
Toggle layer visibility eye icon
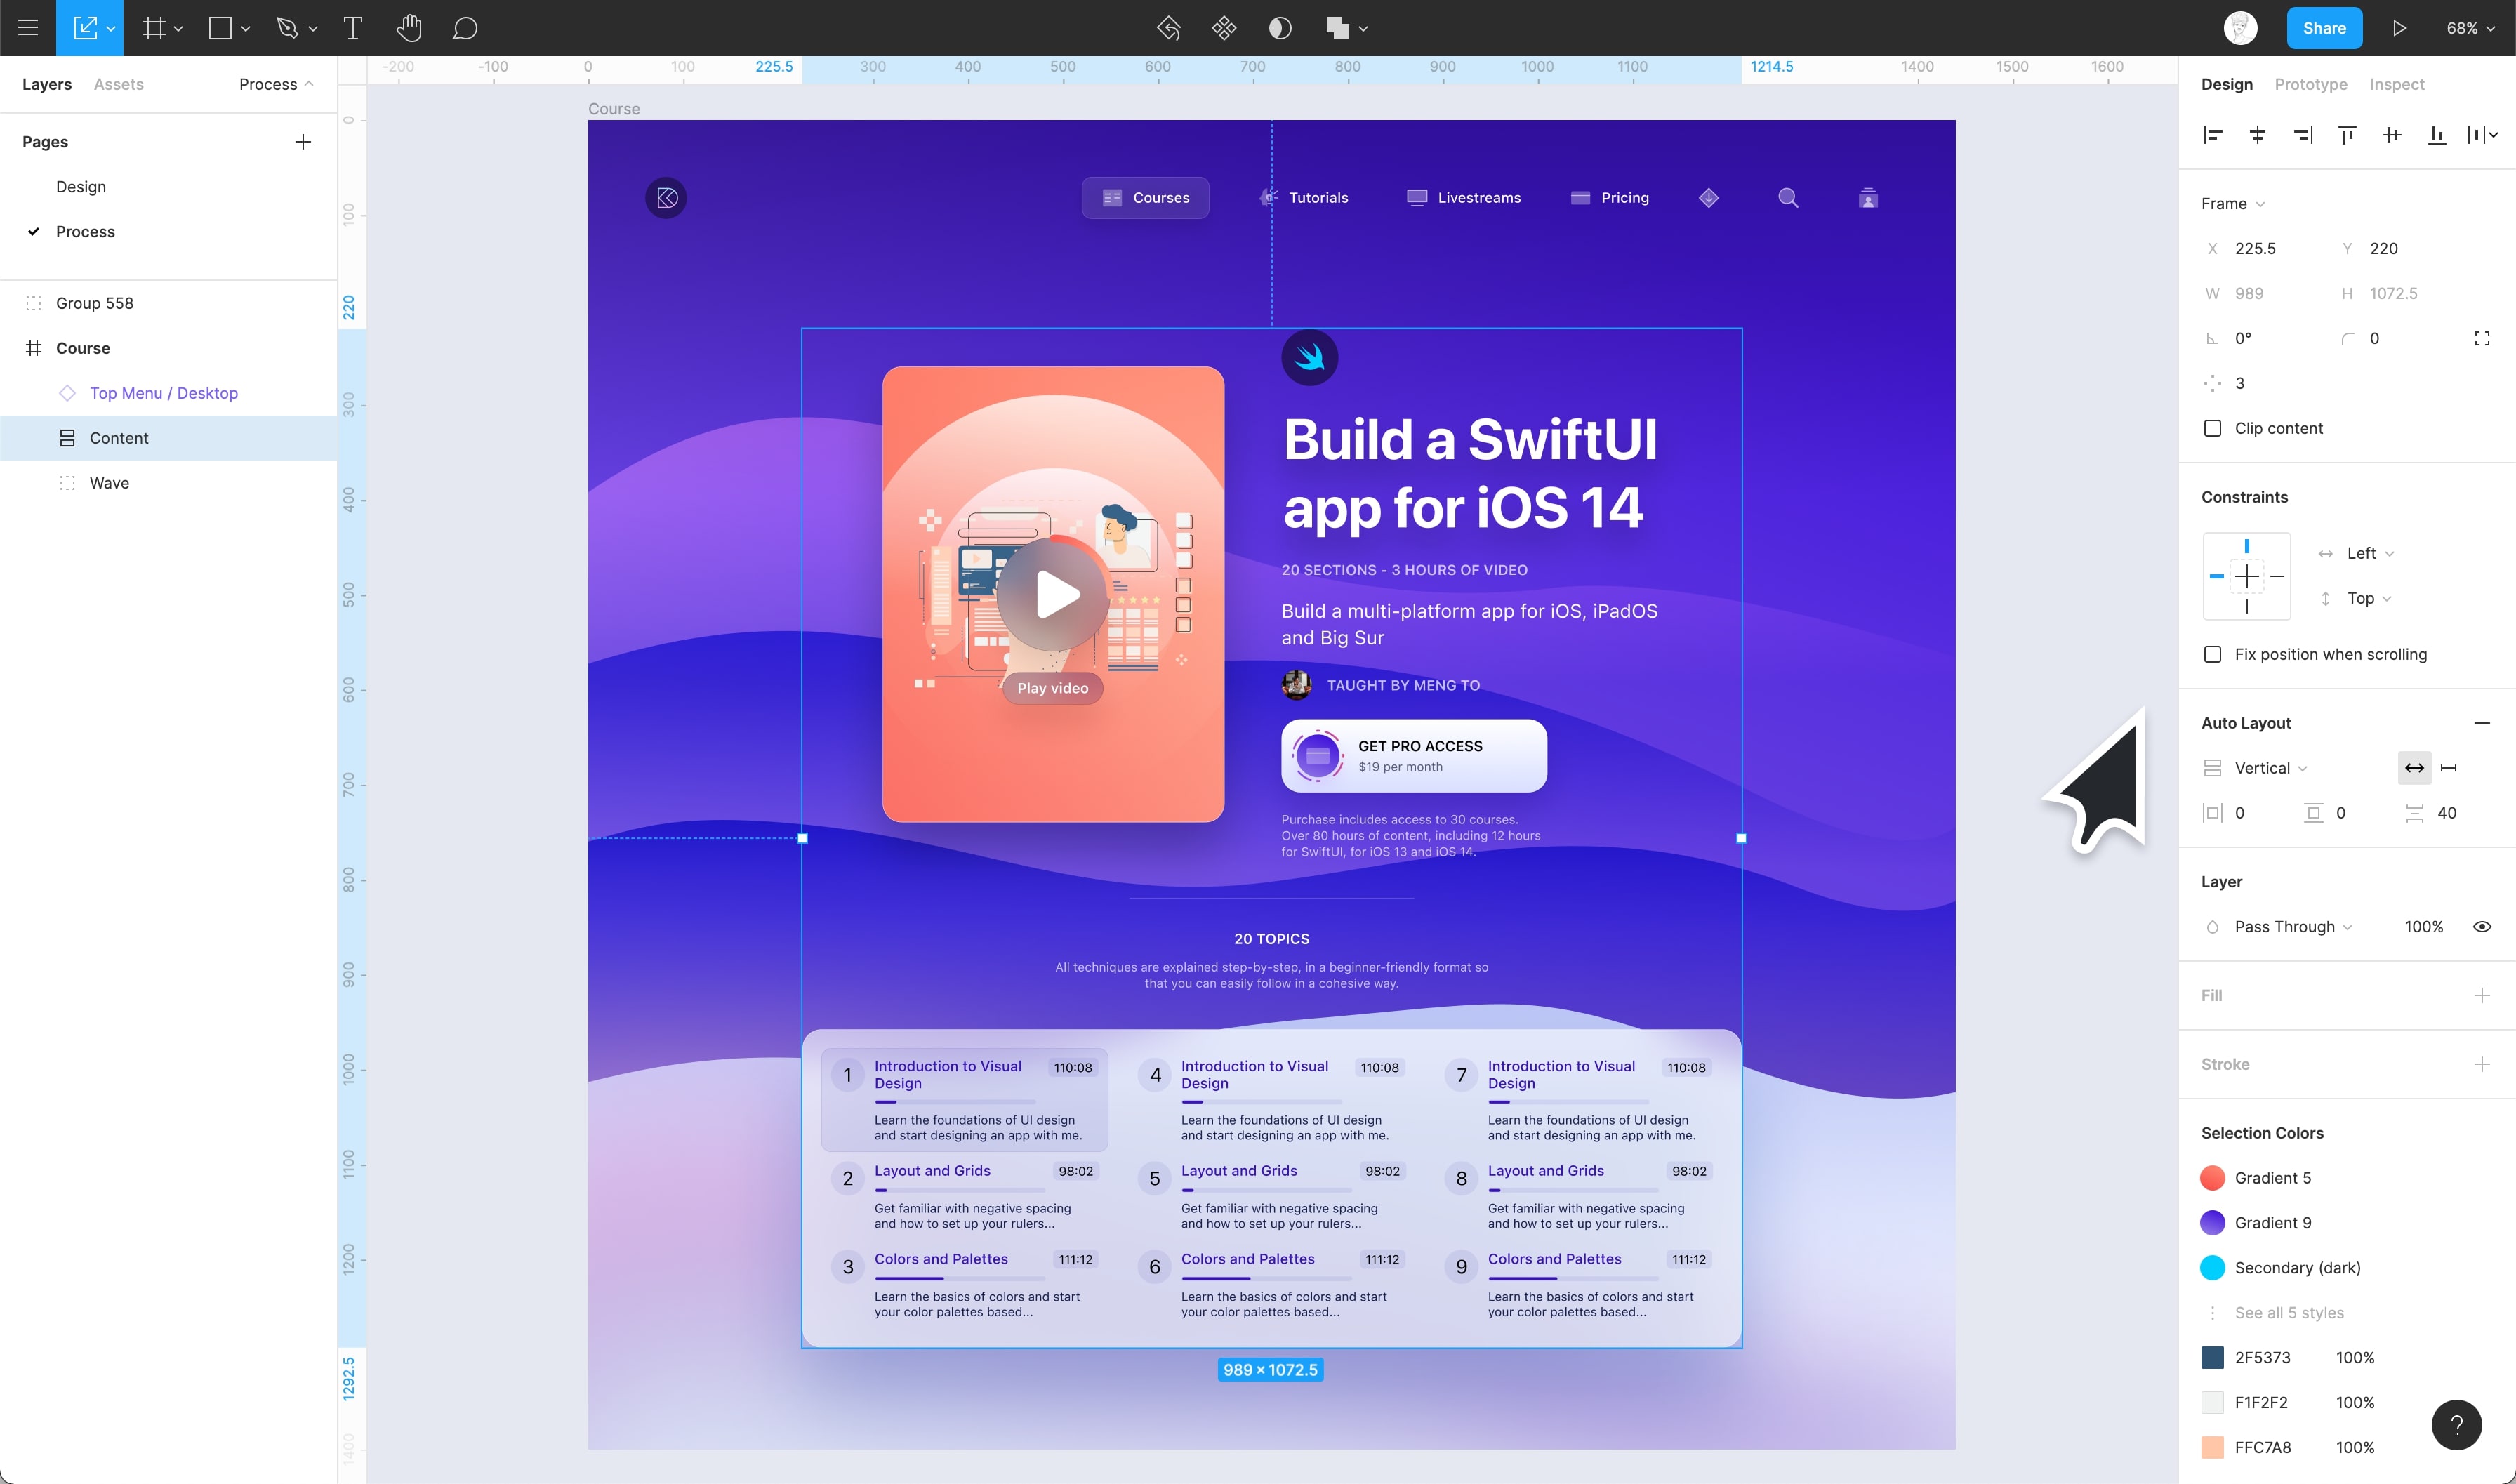click(x=2481, y=927)
